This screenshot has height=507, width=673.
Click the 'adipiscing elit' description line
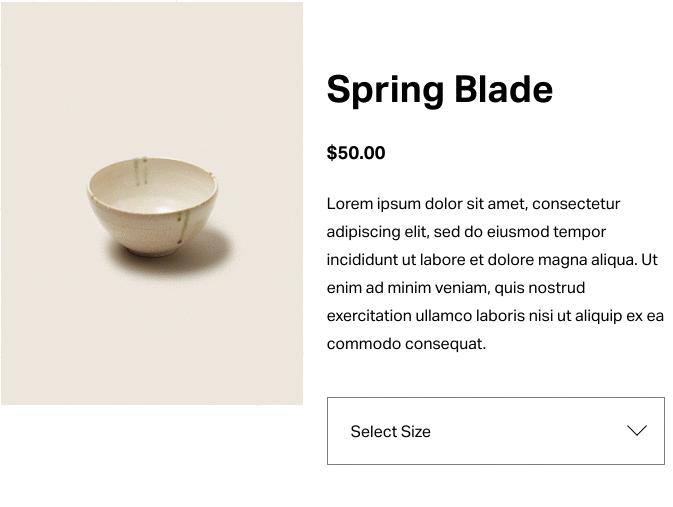[466, 232]
